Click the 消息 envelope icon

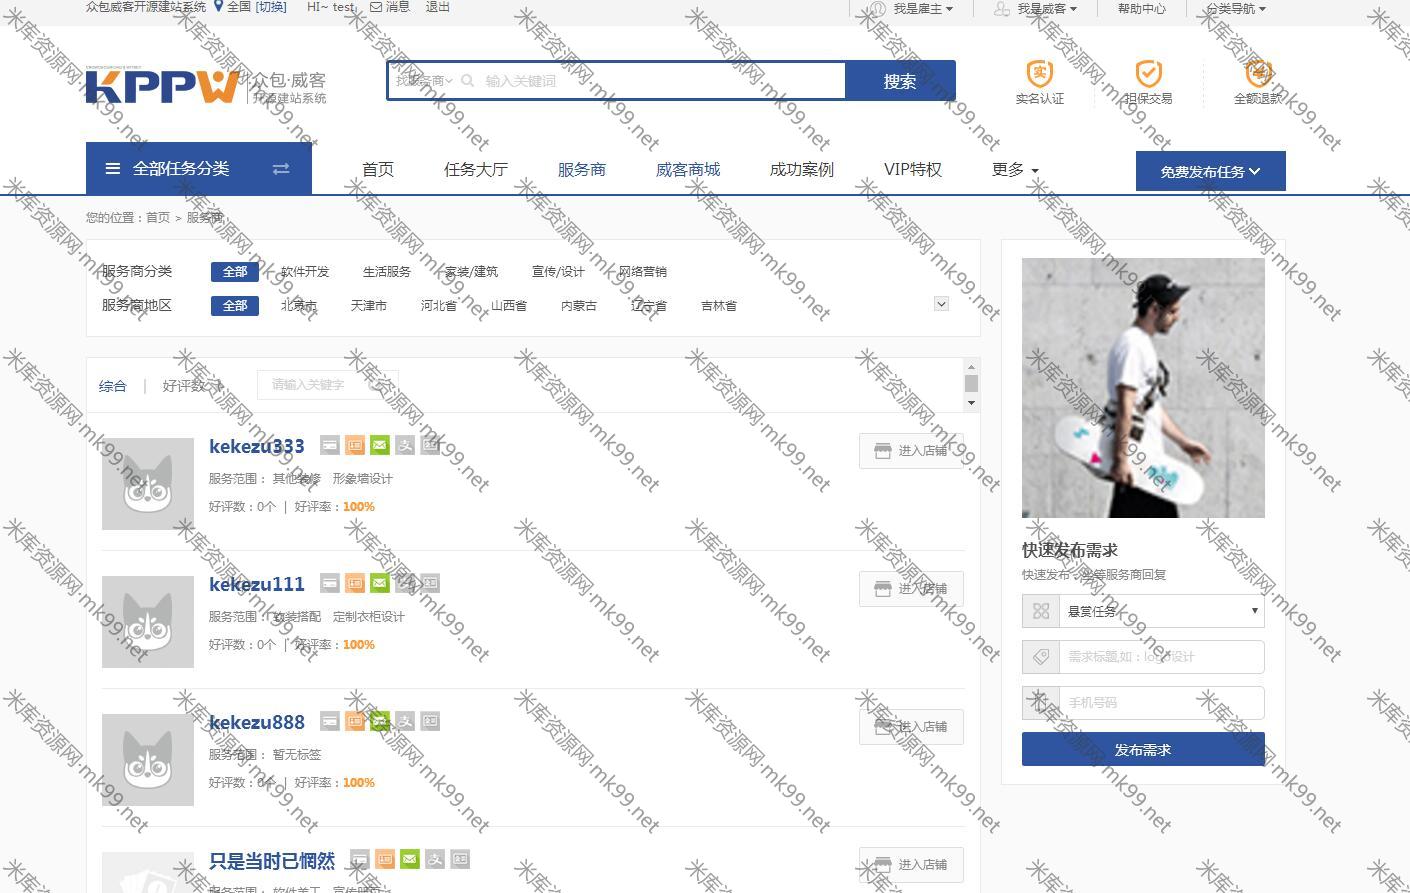[x=376, y=7]
